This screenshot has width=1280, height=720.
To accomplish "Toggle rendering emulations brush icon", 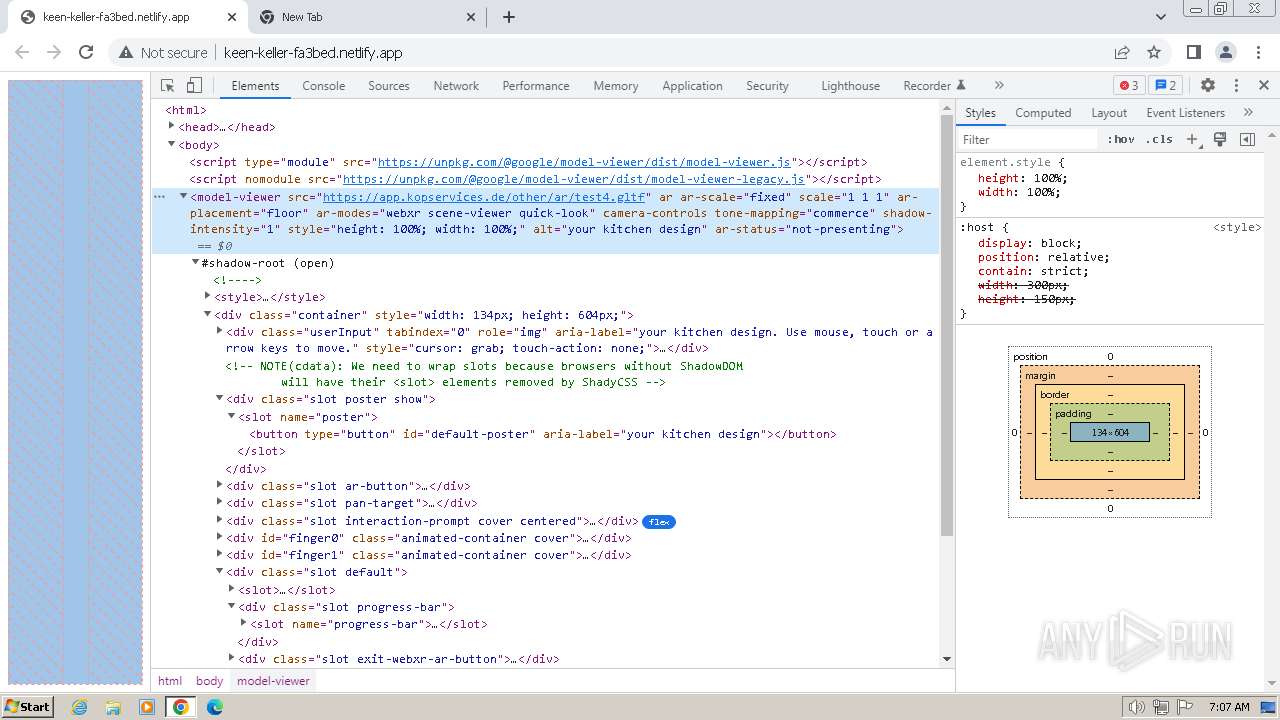I will click(1220, 140).
